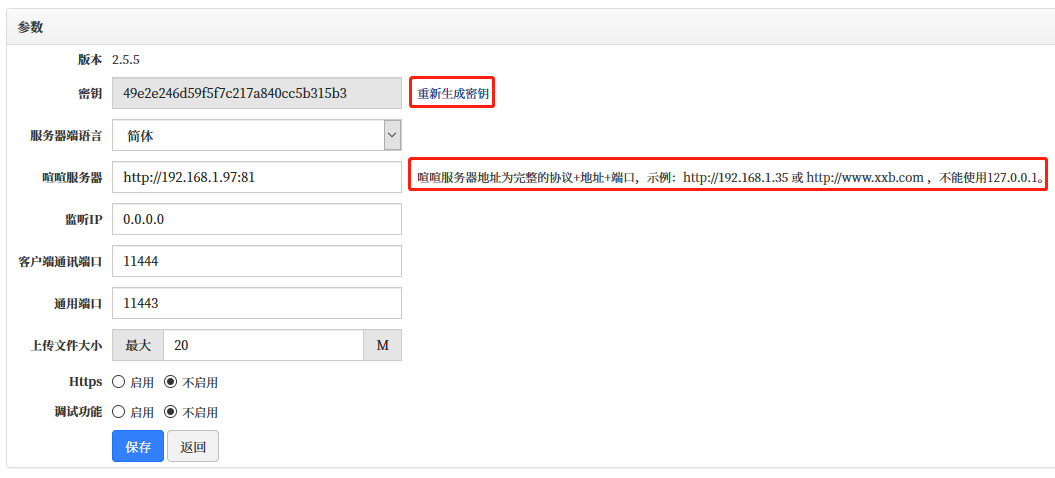Image resolution: width=1055 pixels, height=478 pixels.
Task: Click the 返回 button
Action: (x=192, y=447)
